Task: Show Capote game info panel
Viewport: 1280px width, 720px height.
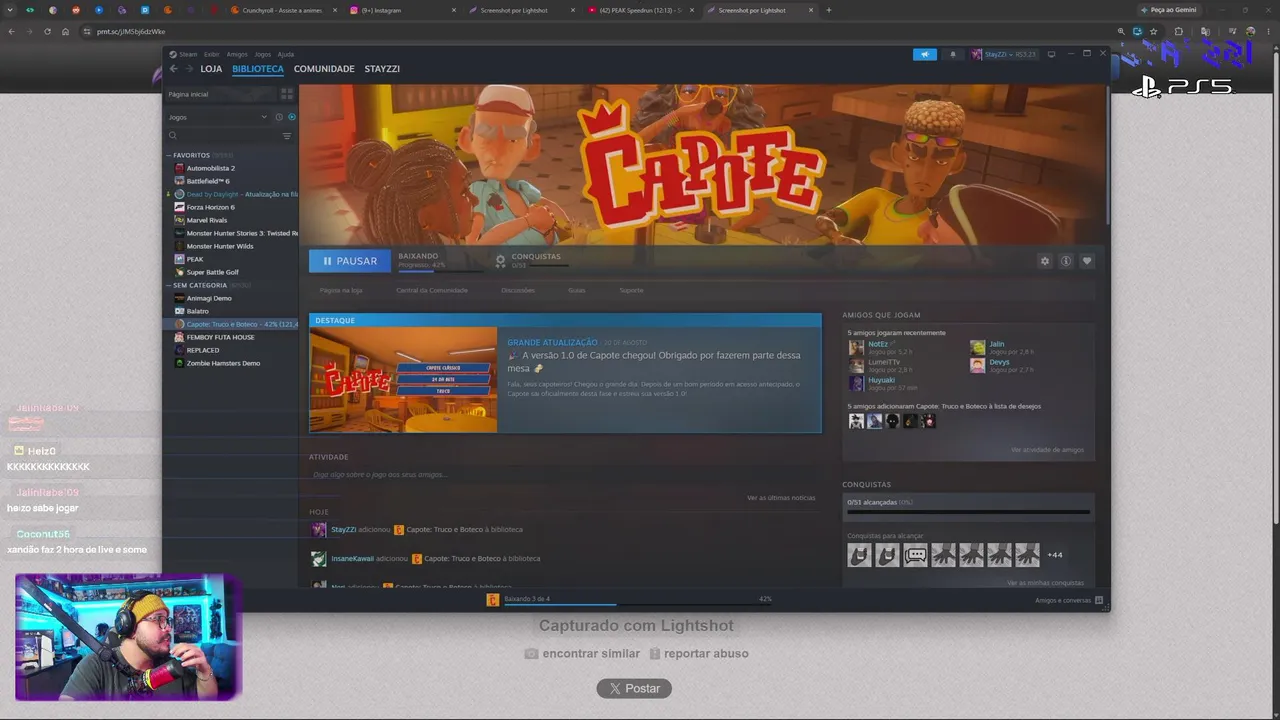Action: tap(1066, 261)
